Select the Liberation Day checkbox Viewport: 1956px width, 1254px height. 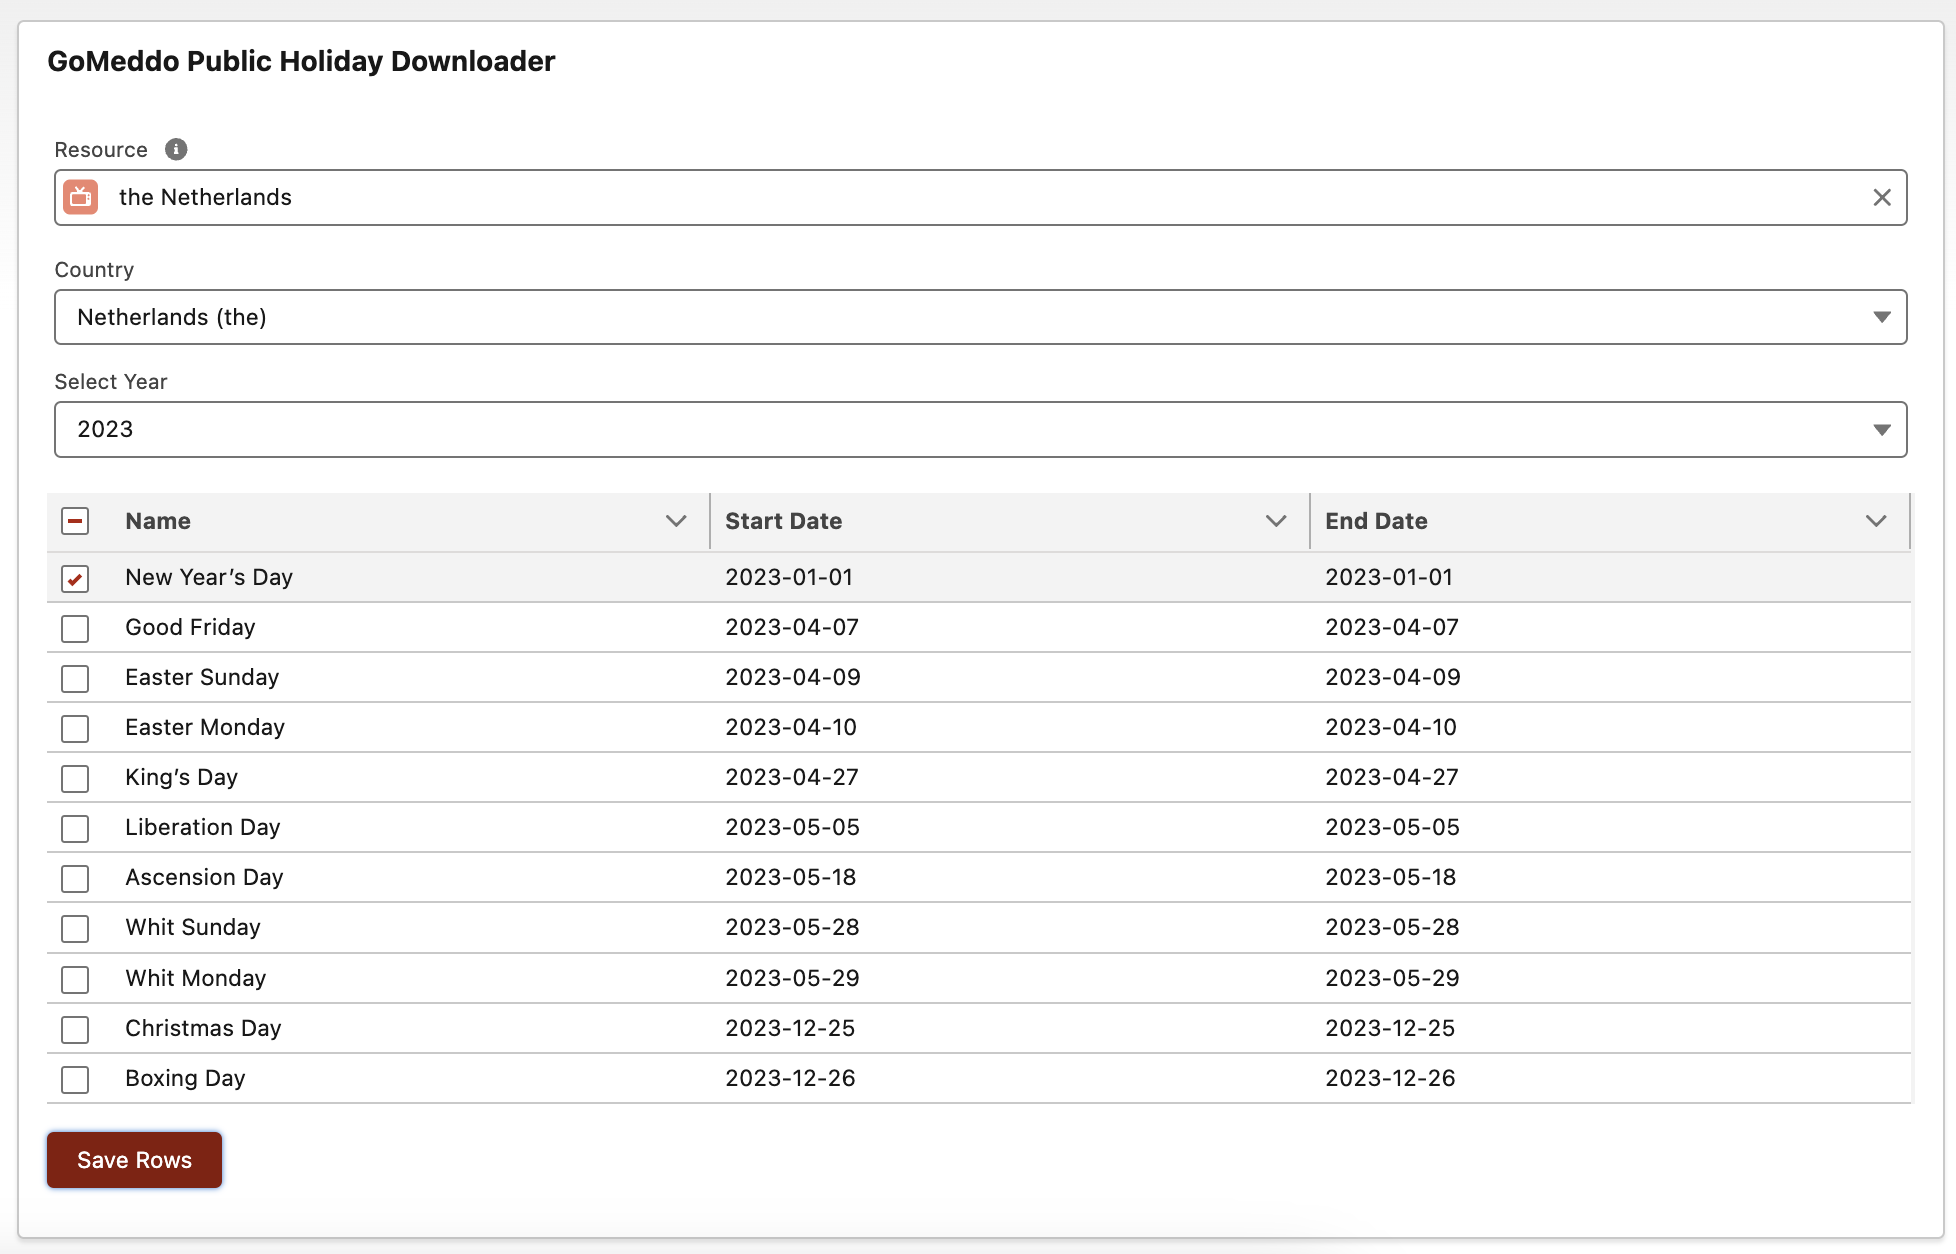pyautogui.click(x=75, y=828)
